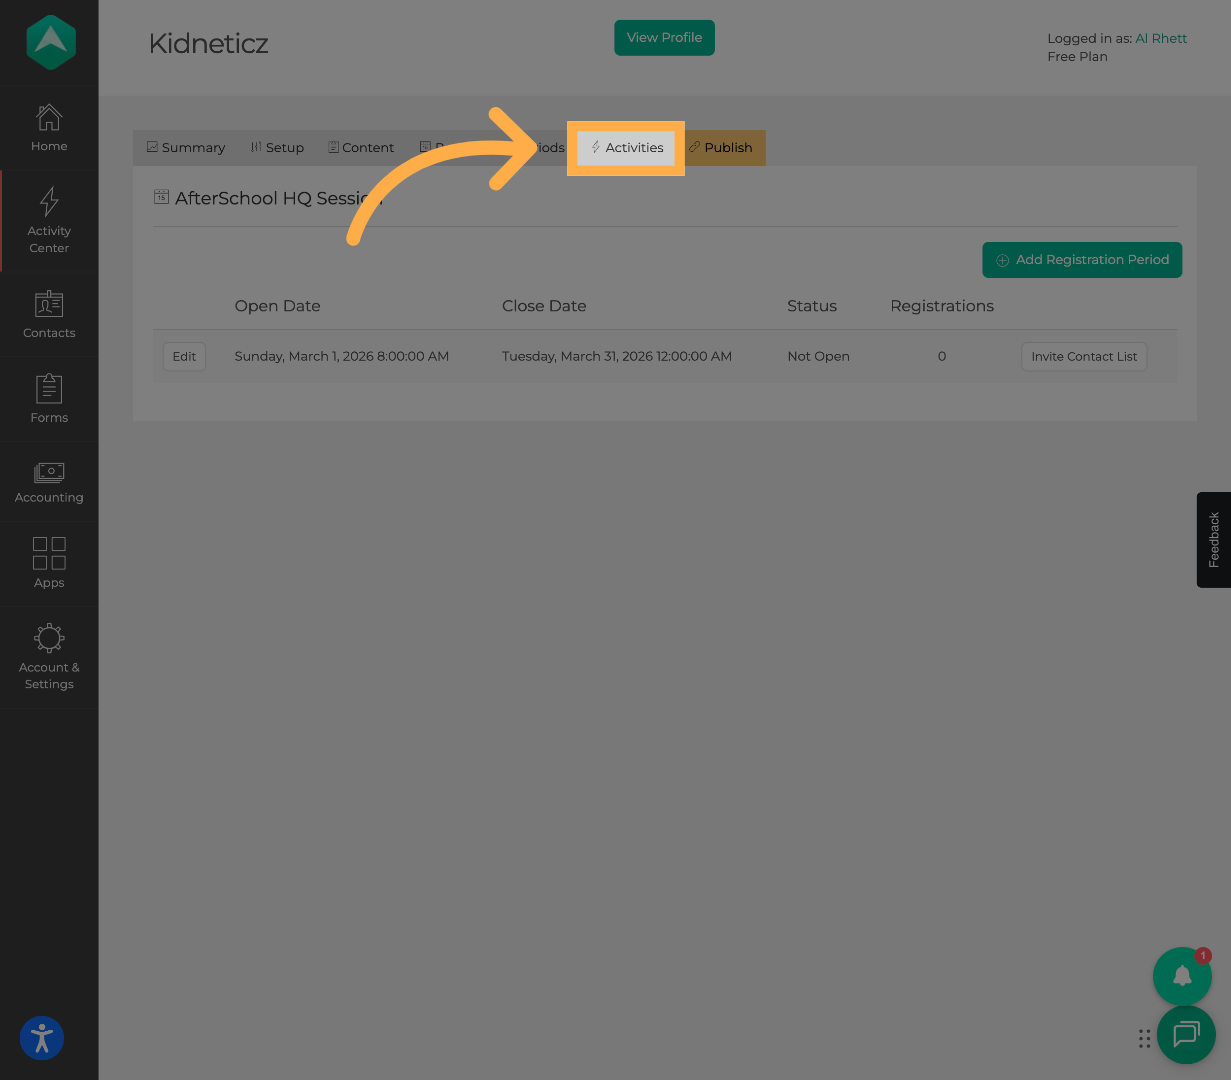
Task: Click Invite Contact List for the registration period
Action: (x=1083, y=356)
